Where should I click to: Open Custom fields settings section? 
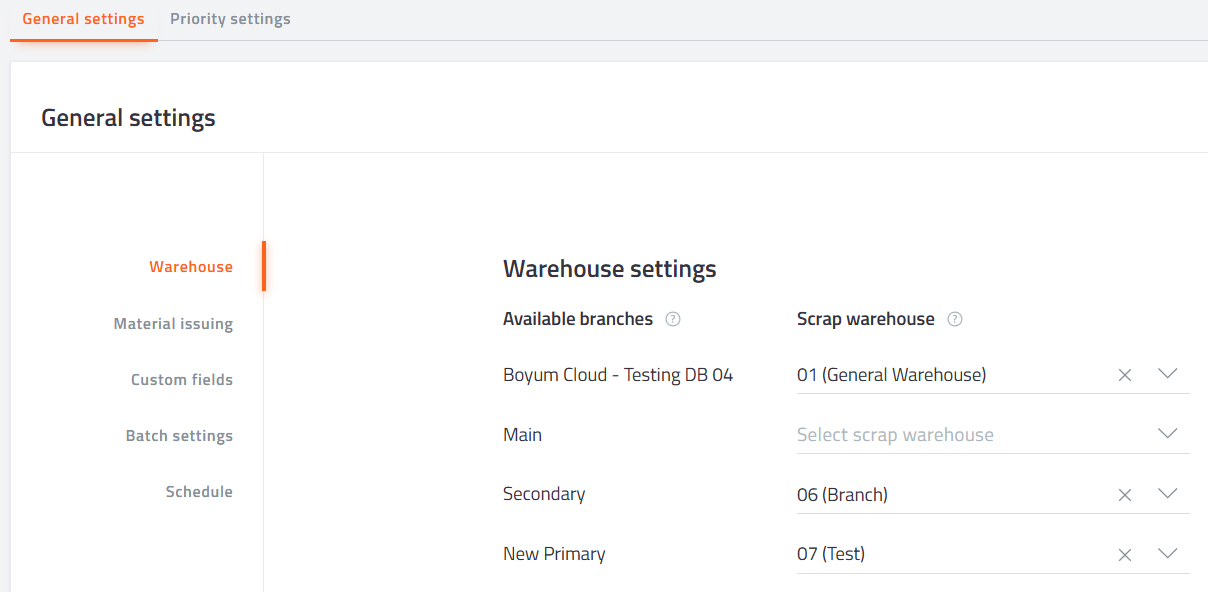click(182, 380)
